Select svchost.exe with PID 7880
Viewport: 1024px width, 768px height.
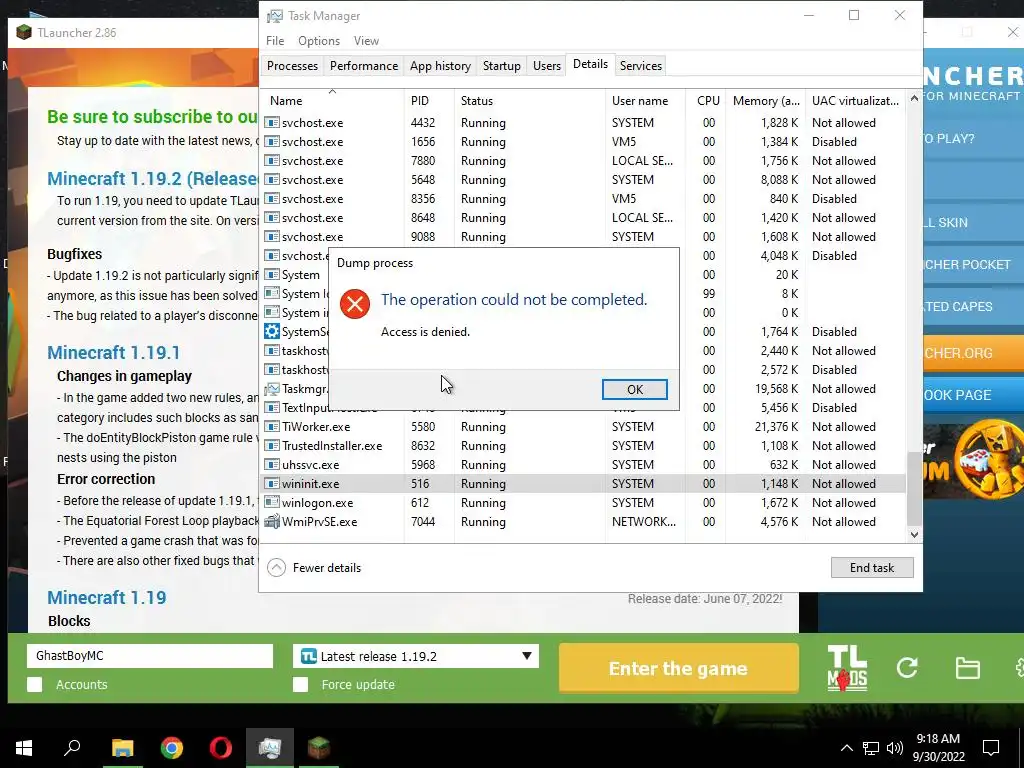pos(584,161)
